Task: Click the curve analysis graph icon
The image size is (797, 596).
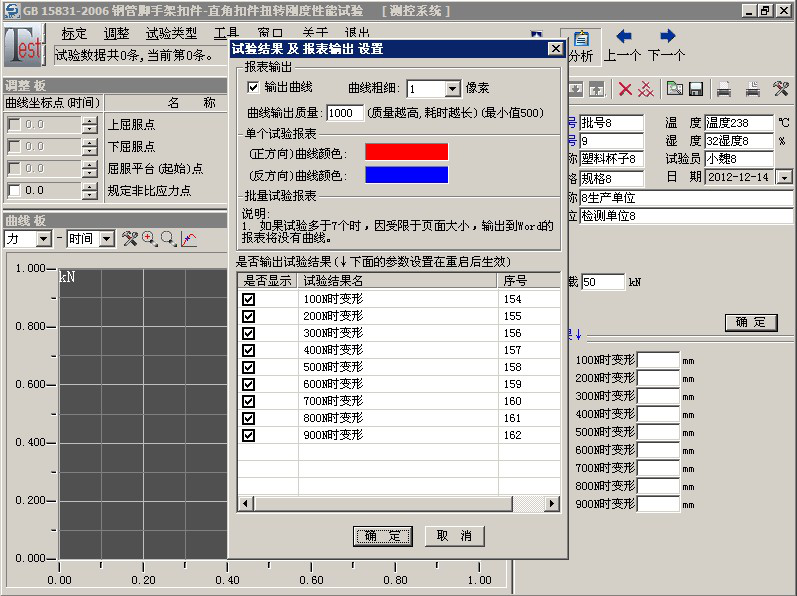Action: [189, 239]
